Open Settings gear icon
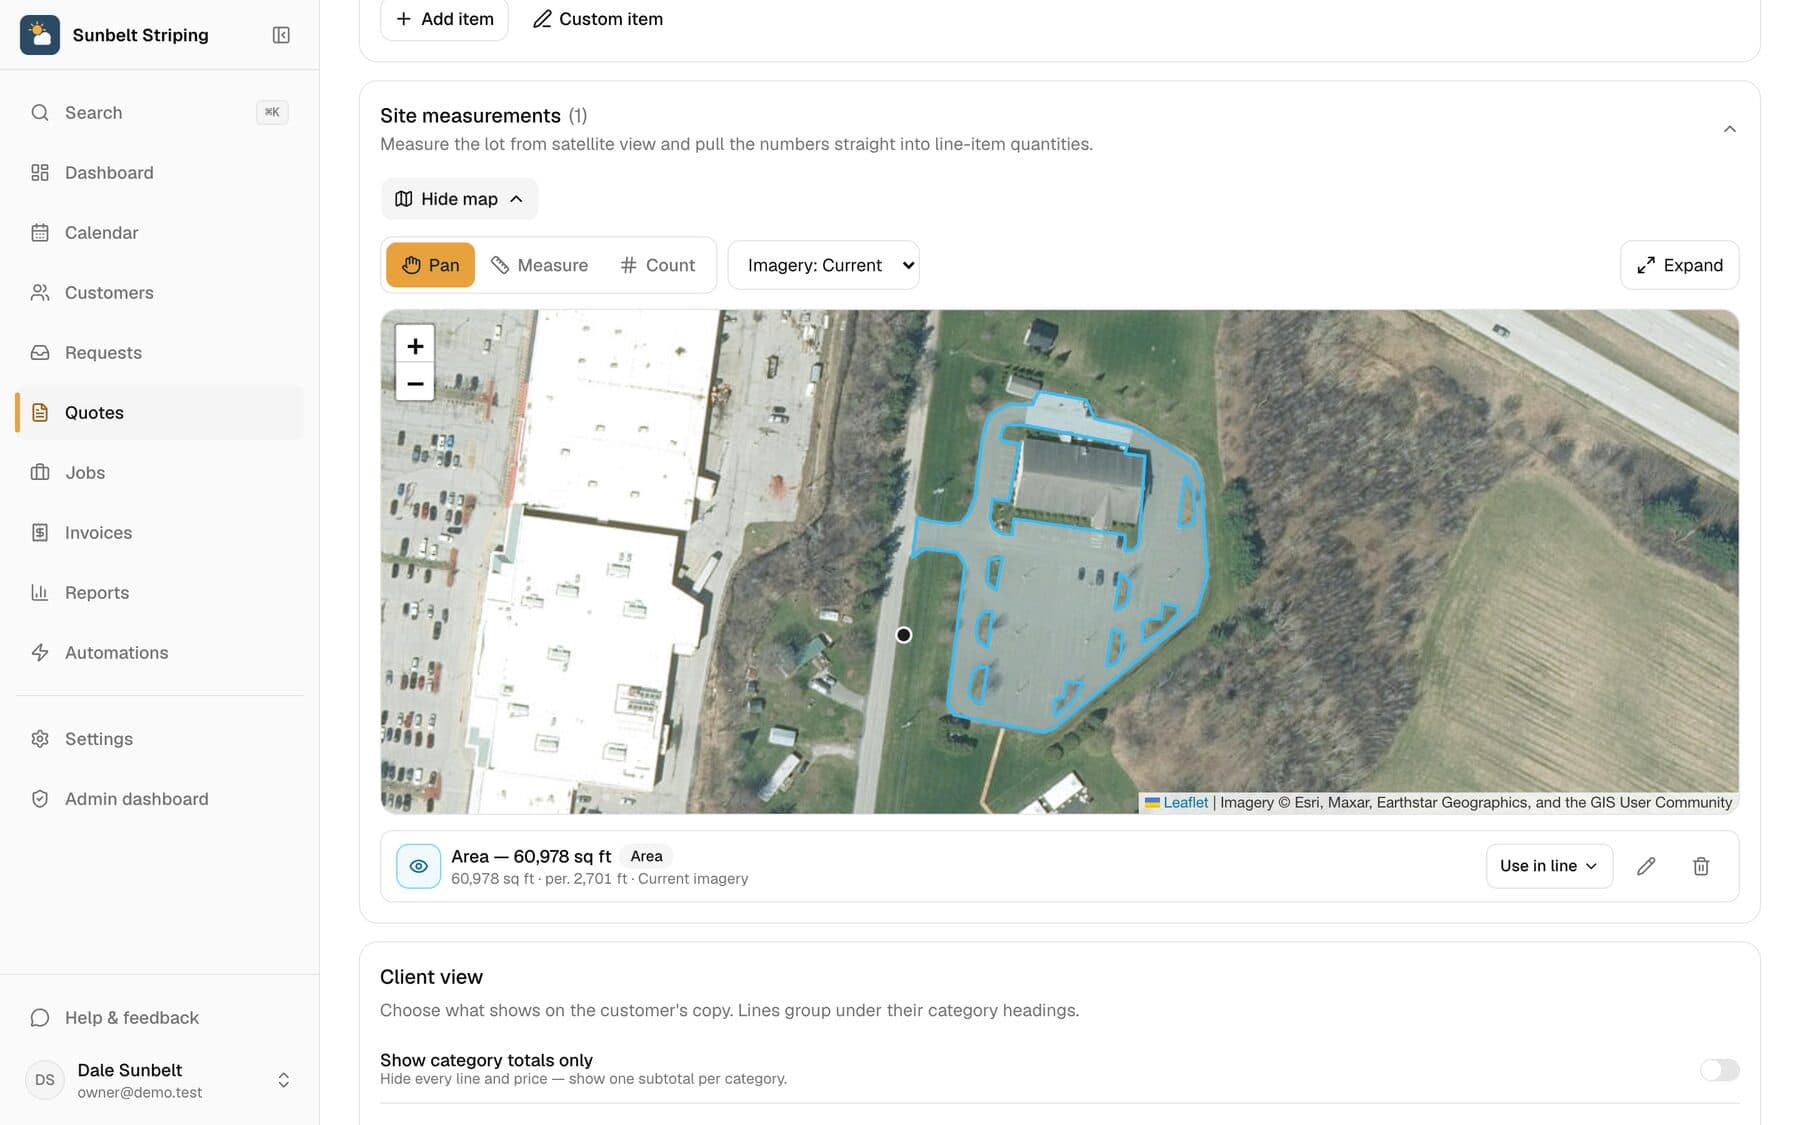Image resolution: width=1800 pixels, height=1125 pixels. coord(40,739)
